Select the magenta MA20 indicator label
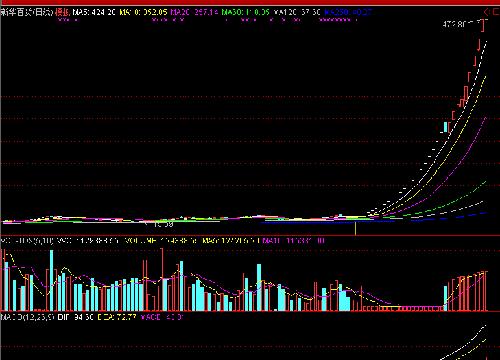This screenshot has width=500, height=360. coord(194,12)
